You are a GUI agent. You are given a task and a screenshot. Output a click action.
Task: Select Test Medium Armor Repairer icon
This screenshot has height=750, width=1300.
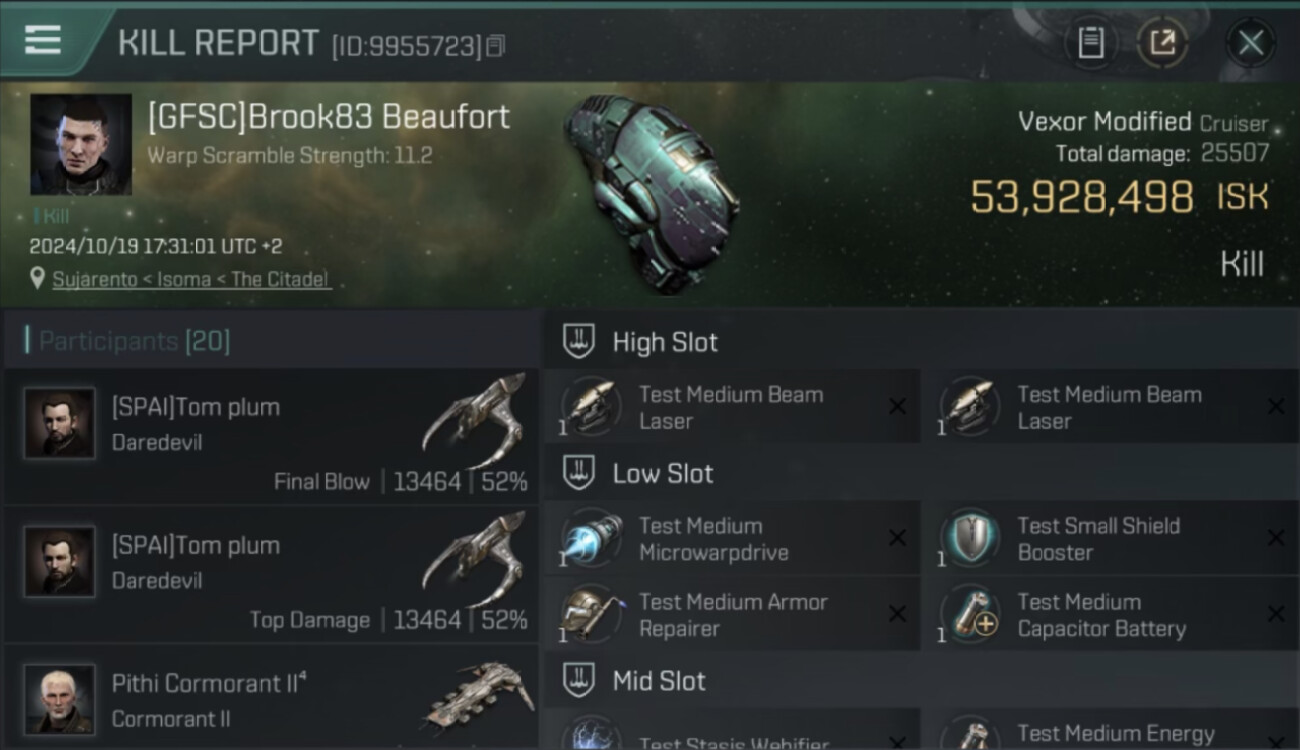591,614
